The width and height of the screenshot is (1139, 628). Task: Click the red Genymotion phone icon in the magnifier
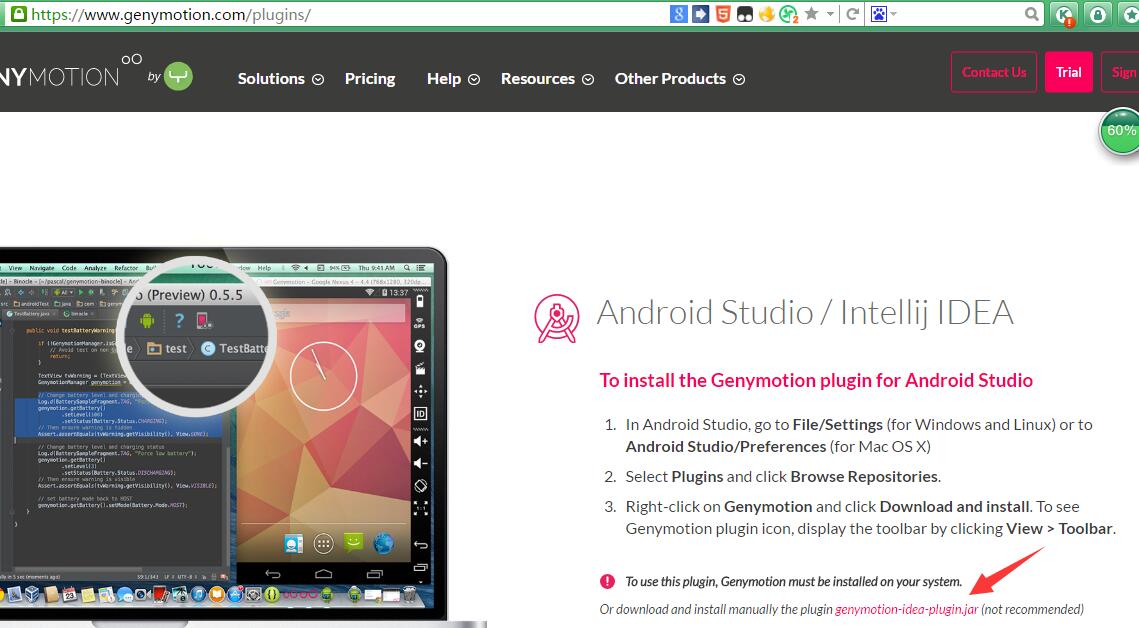click(203, 320)
